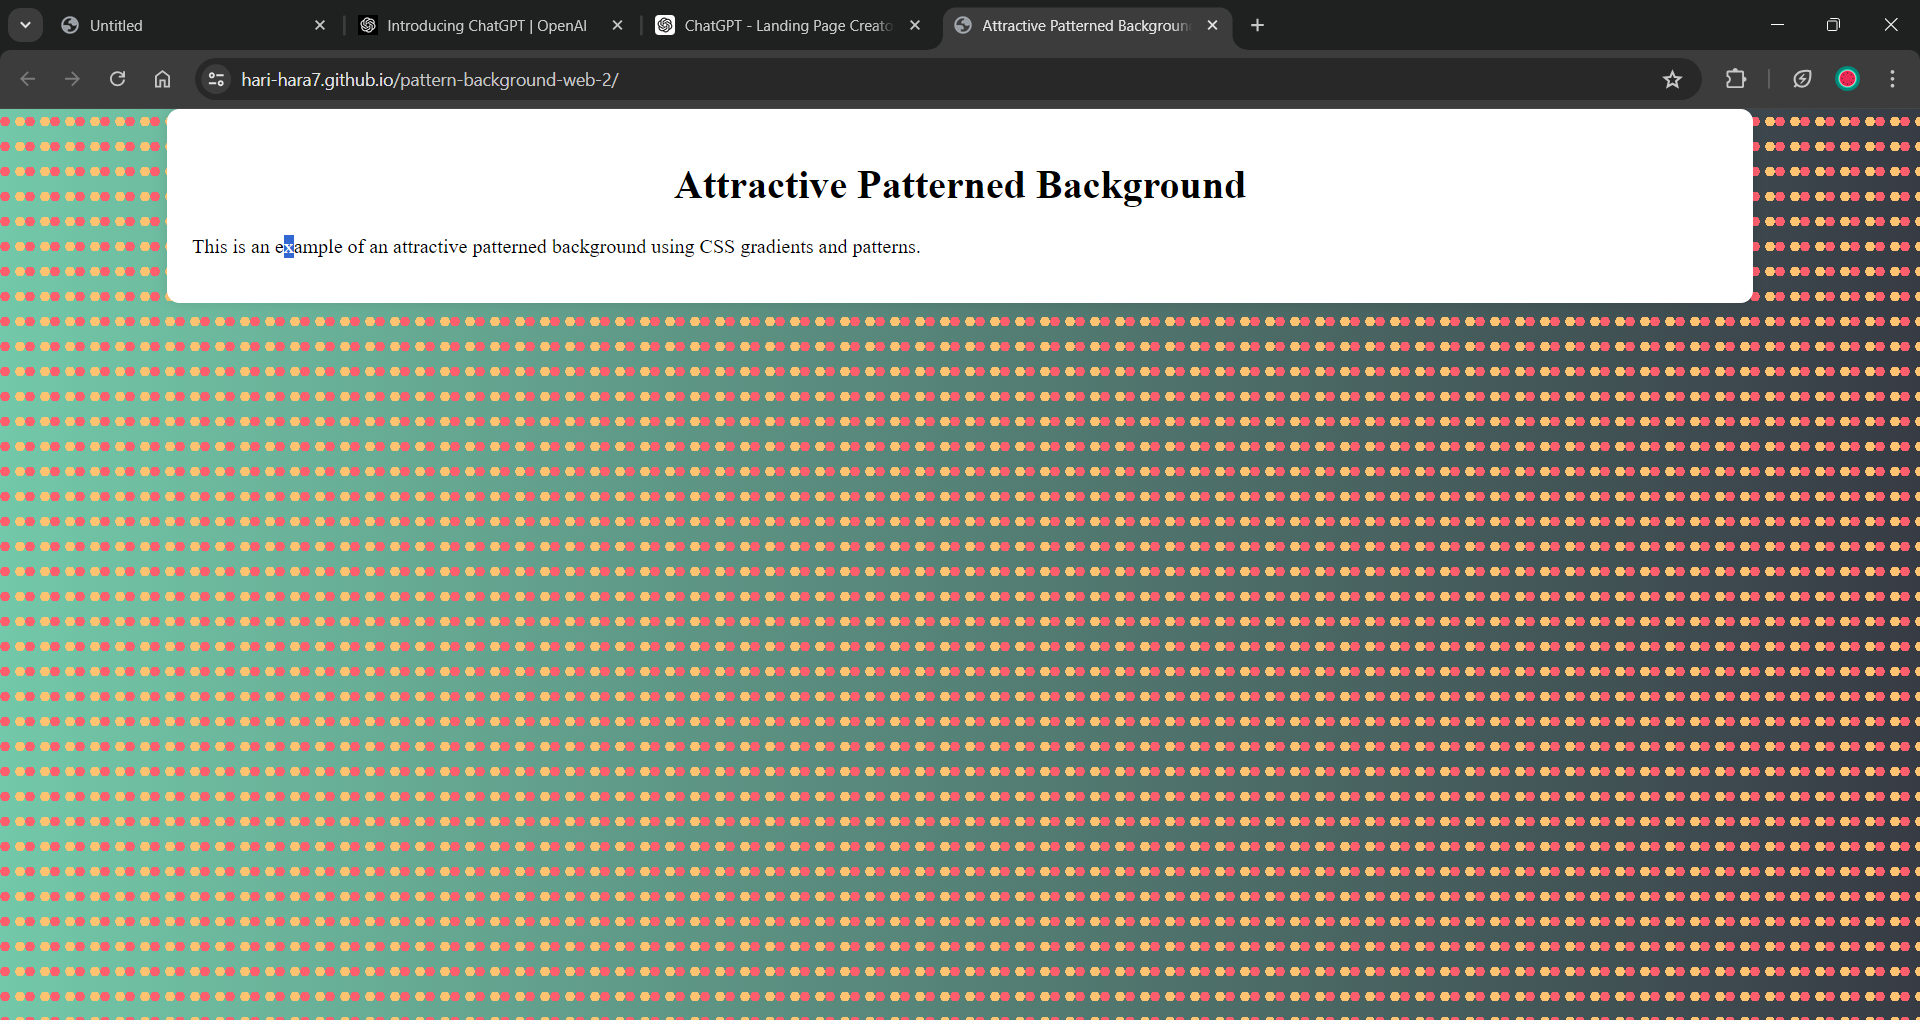This screenshot has width=1920, height=1020.
Task: Restore down the browser window
Action: coord(1833,25)
